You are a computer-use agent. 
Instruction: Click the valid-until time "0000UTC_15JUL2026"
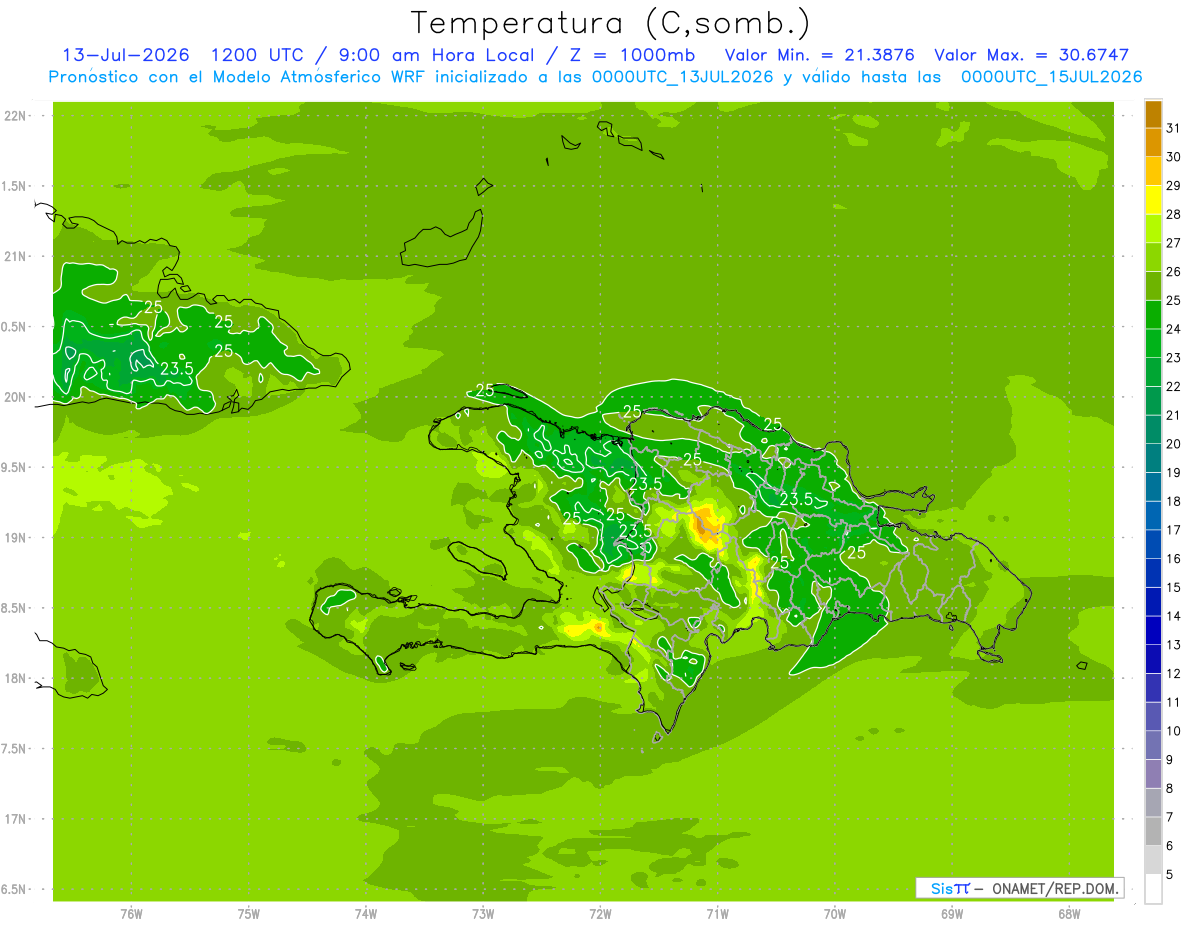1051,77
